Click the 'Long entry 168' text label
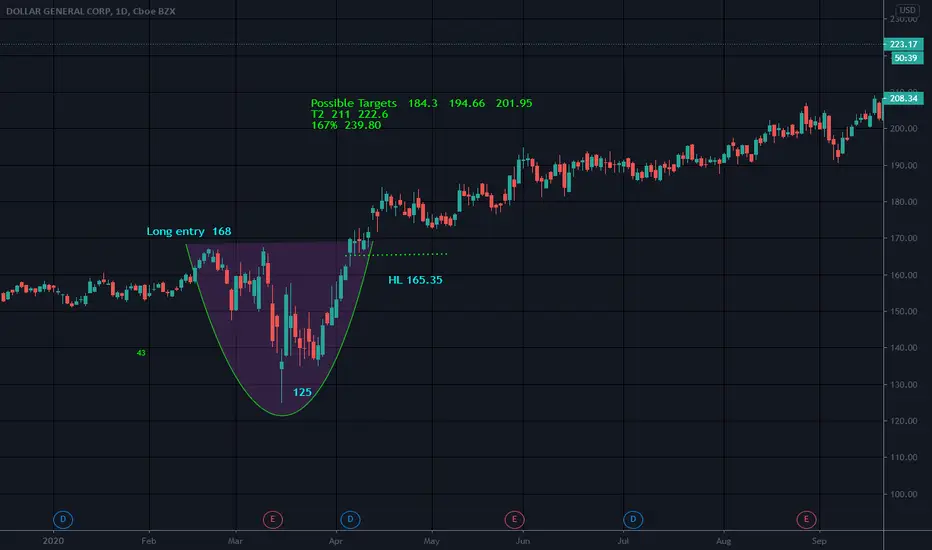 (x=189, y=231)
